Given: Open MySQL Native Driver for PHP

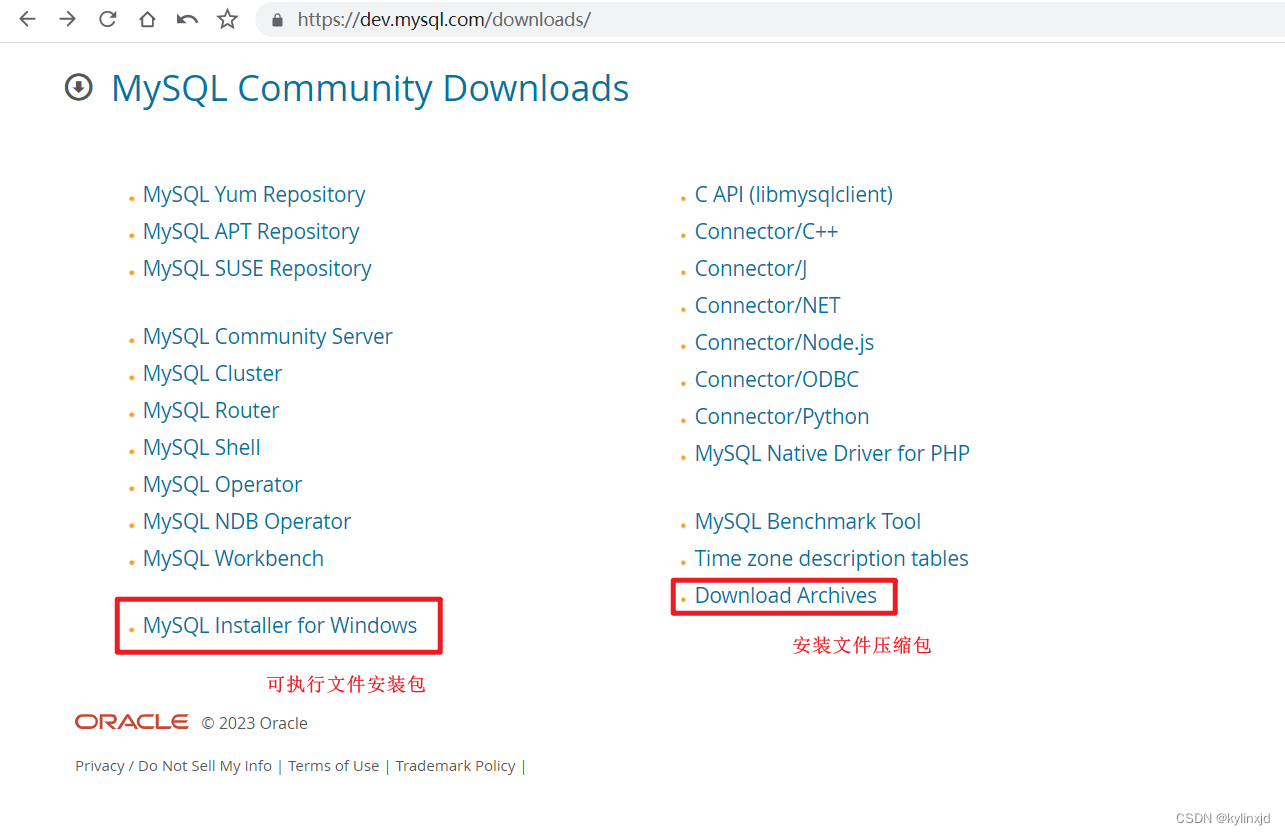Looking at the screenshot, I should click(x=832, y=453).
